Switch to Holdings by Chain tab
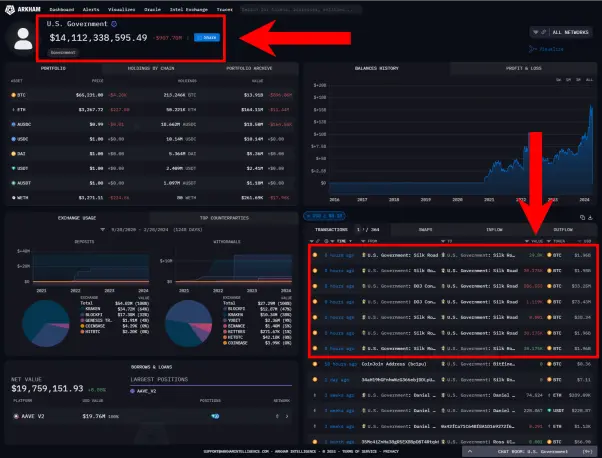 coord(151,68)
